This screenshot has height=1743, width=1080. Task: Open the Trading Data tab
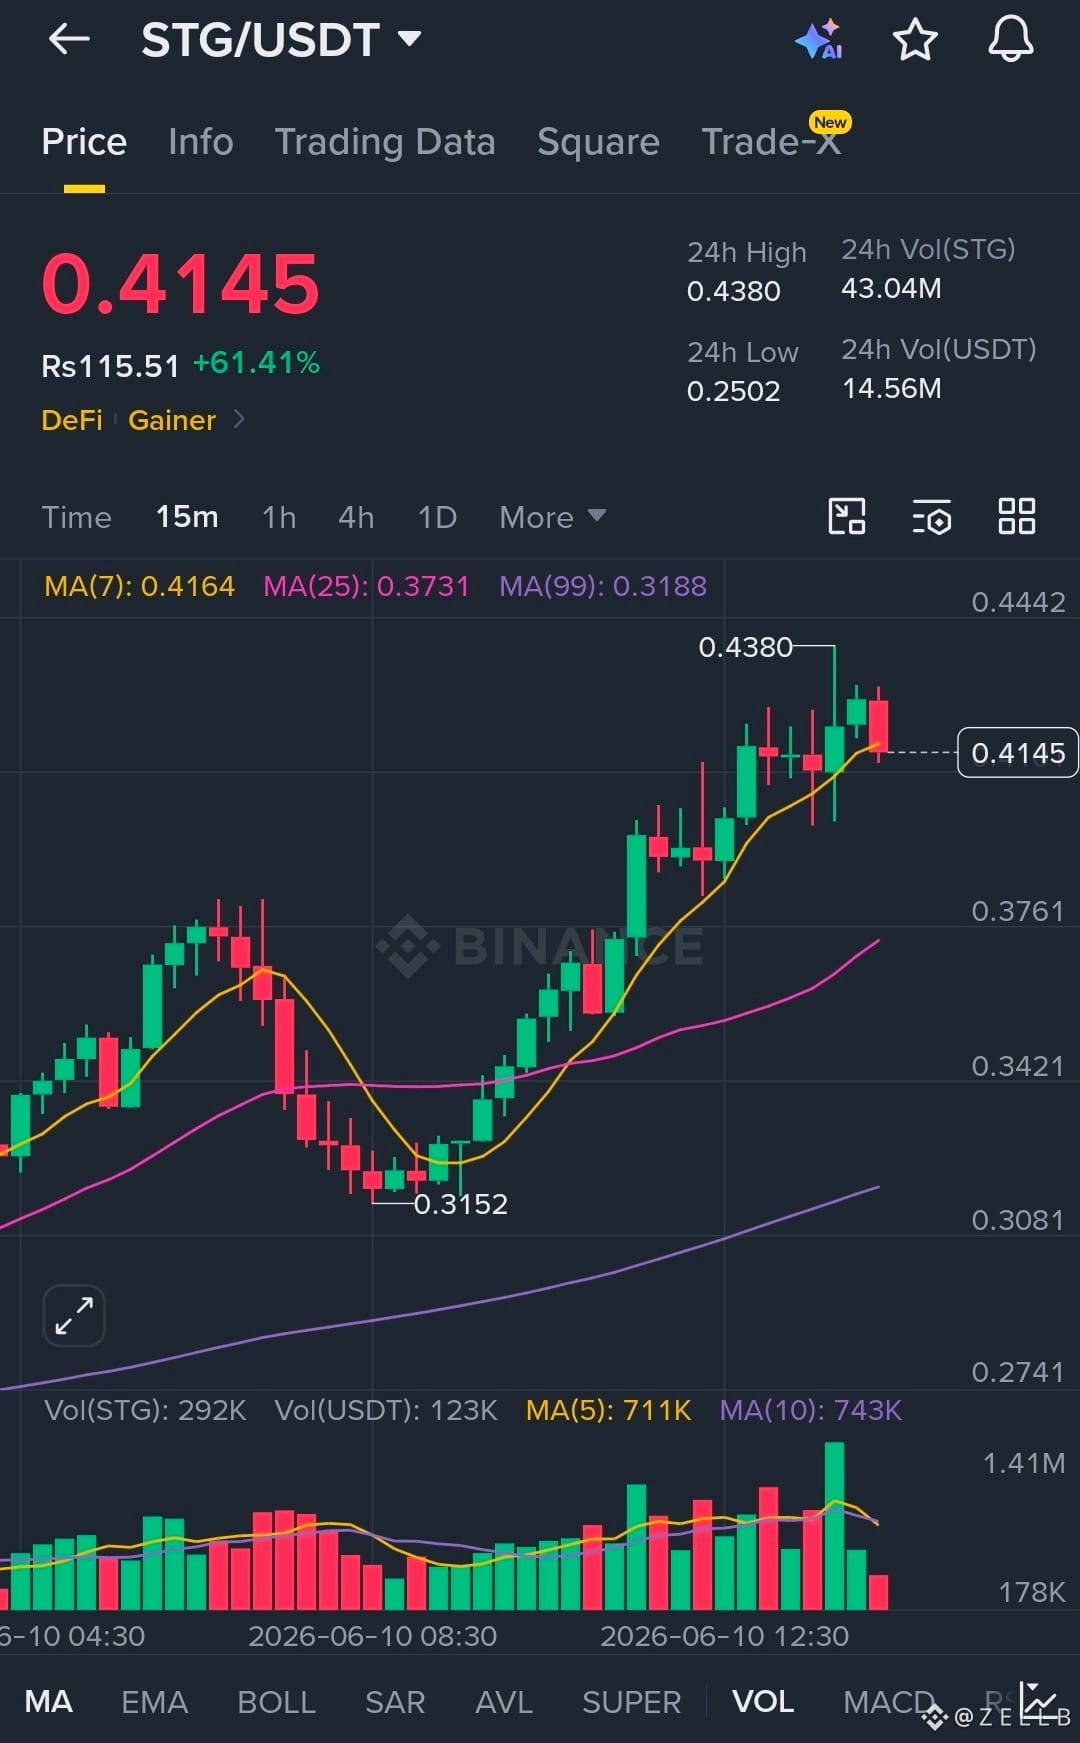385,142
